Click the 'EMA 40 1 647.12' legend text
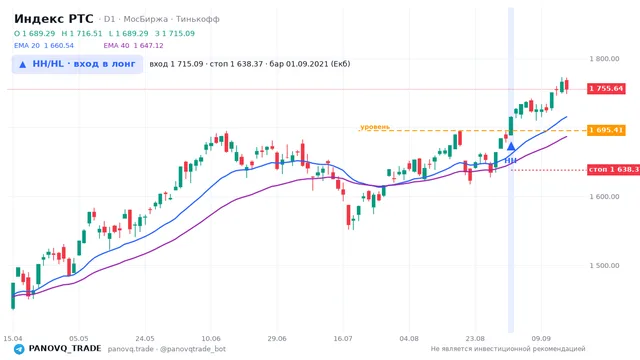 pyautogui.click(x=133, y=46)
